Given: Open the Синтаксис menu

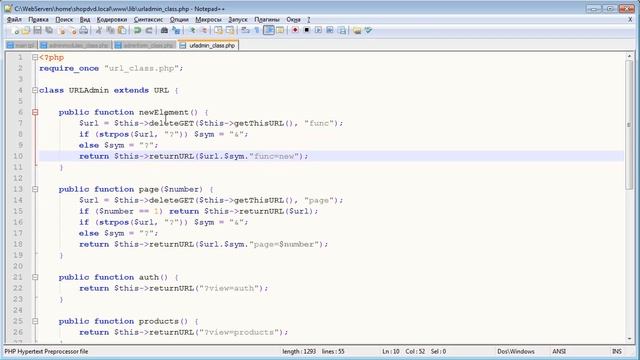Looking at the screenshot, I should 148,19.
